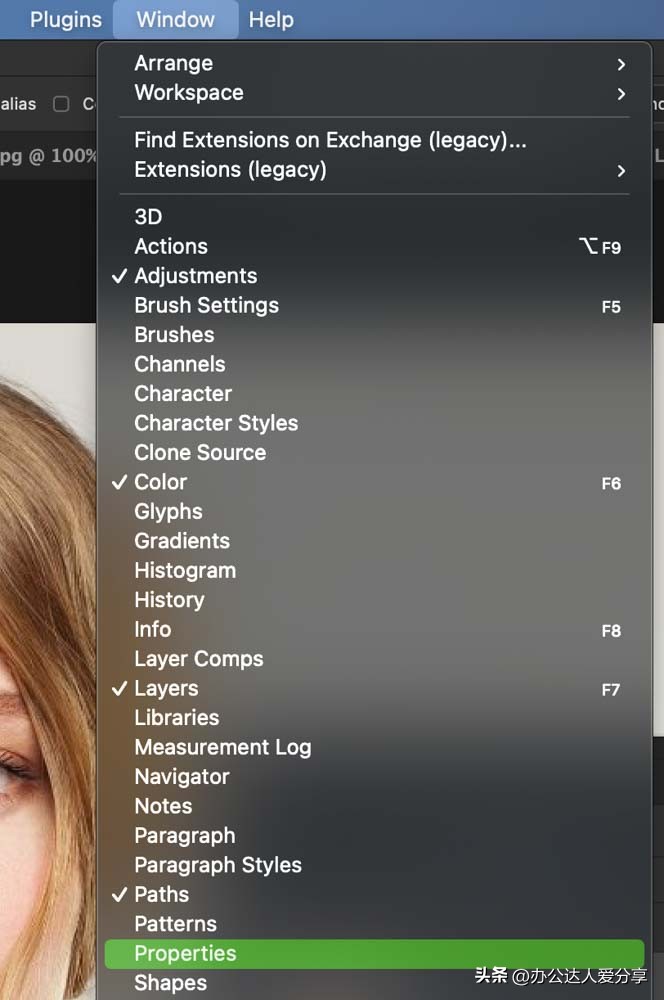
Task: Open the Clone Source panel
Action: pyautogui.click(x=374, y=453)
